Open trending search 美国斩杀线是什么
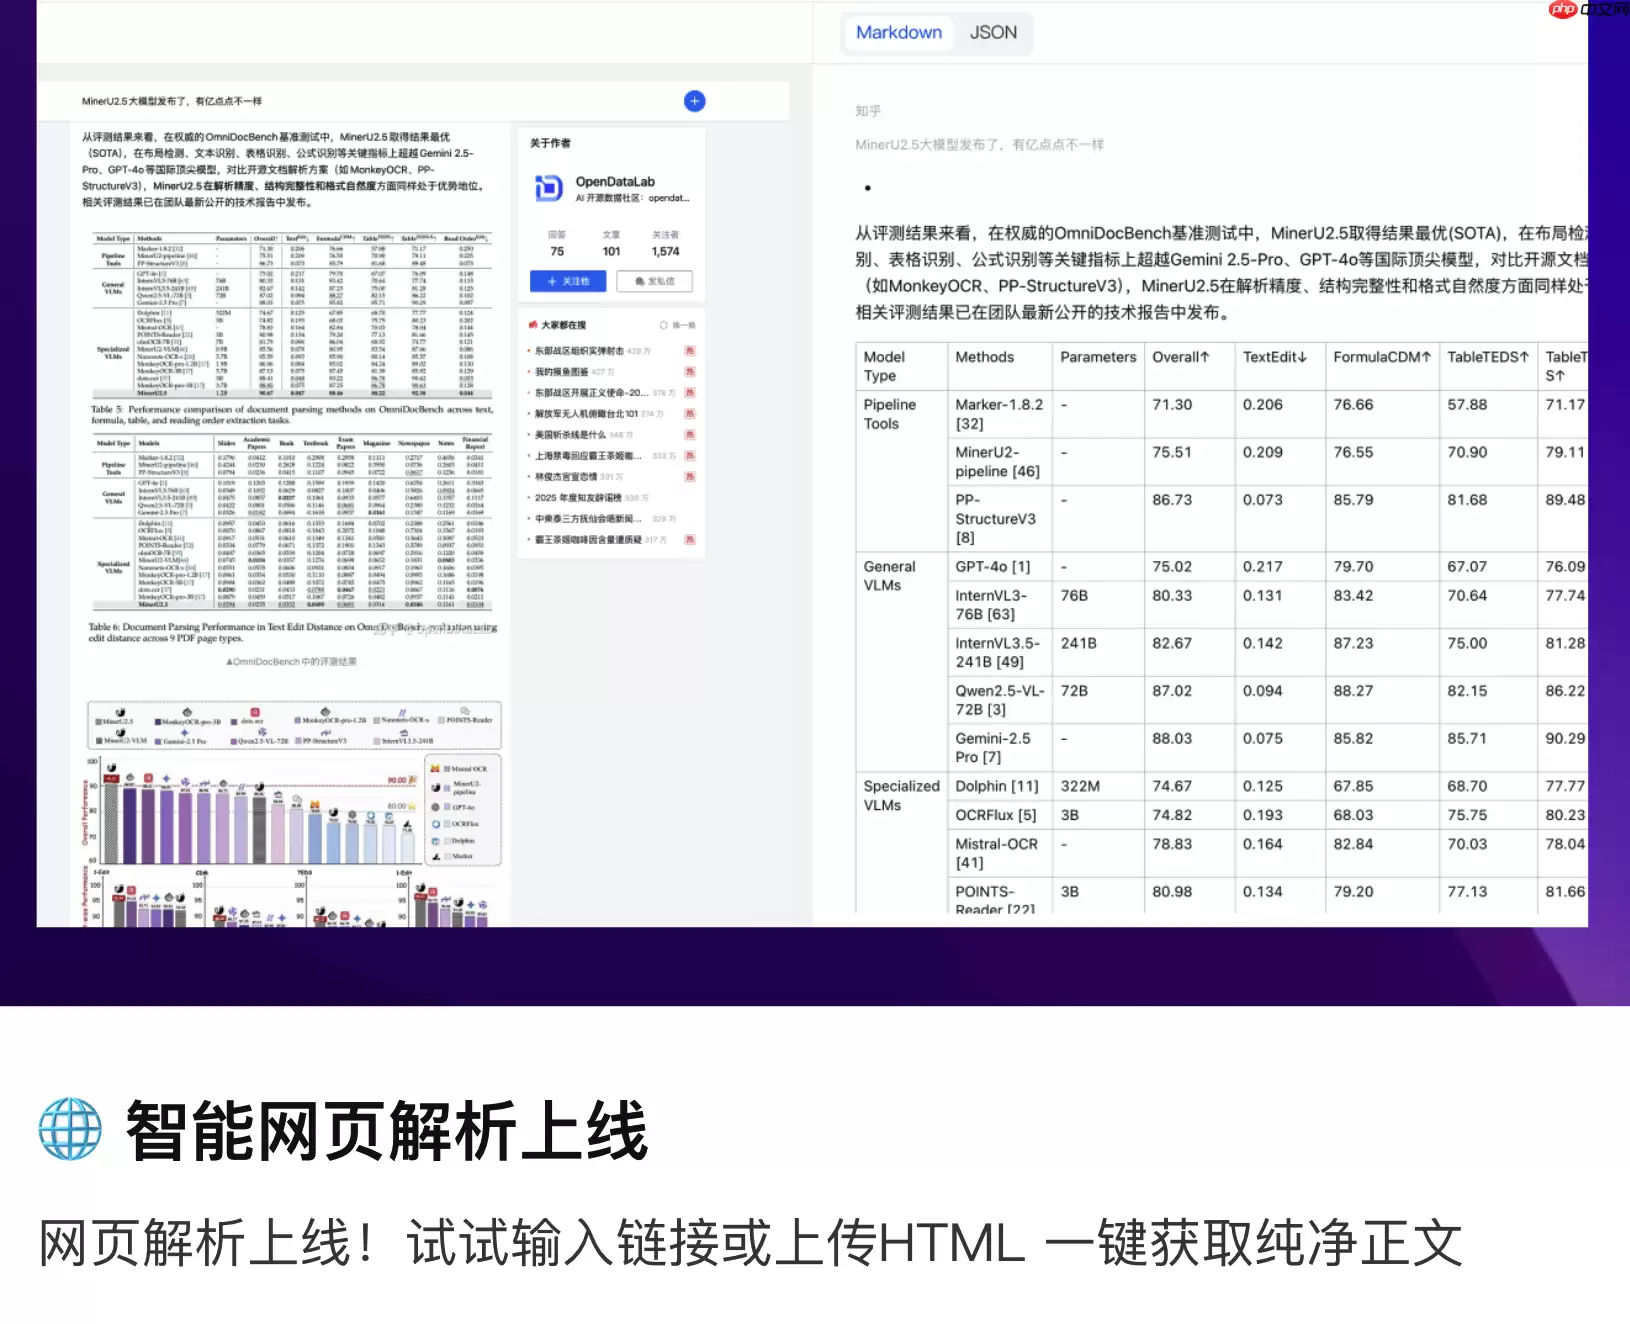The height and width of the screenshot is (1324, 1630). [570, 435]
